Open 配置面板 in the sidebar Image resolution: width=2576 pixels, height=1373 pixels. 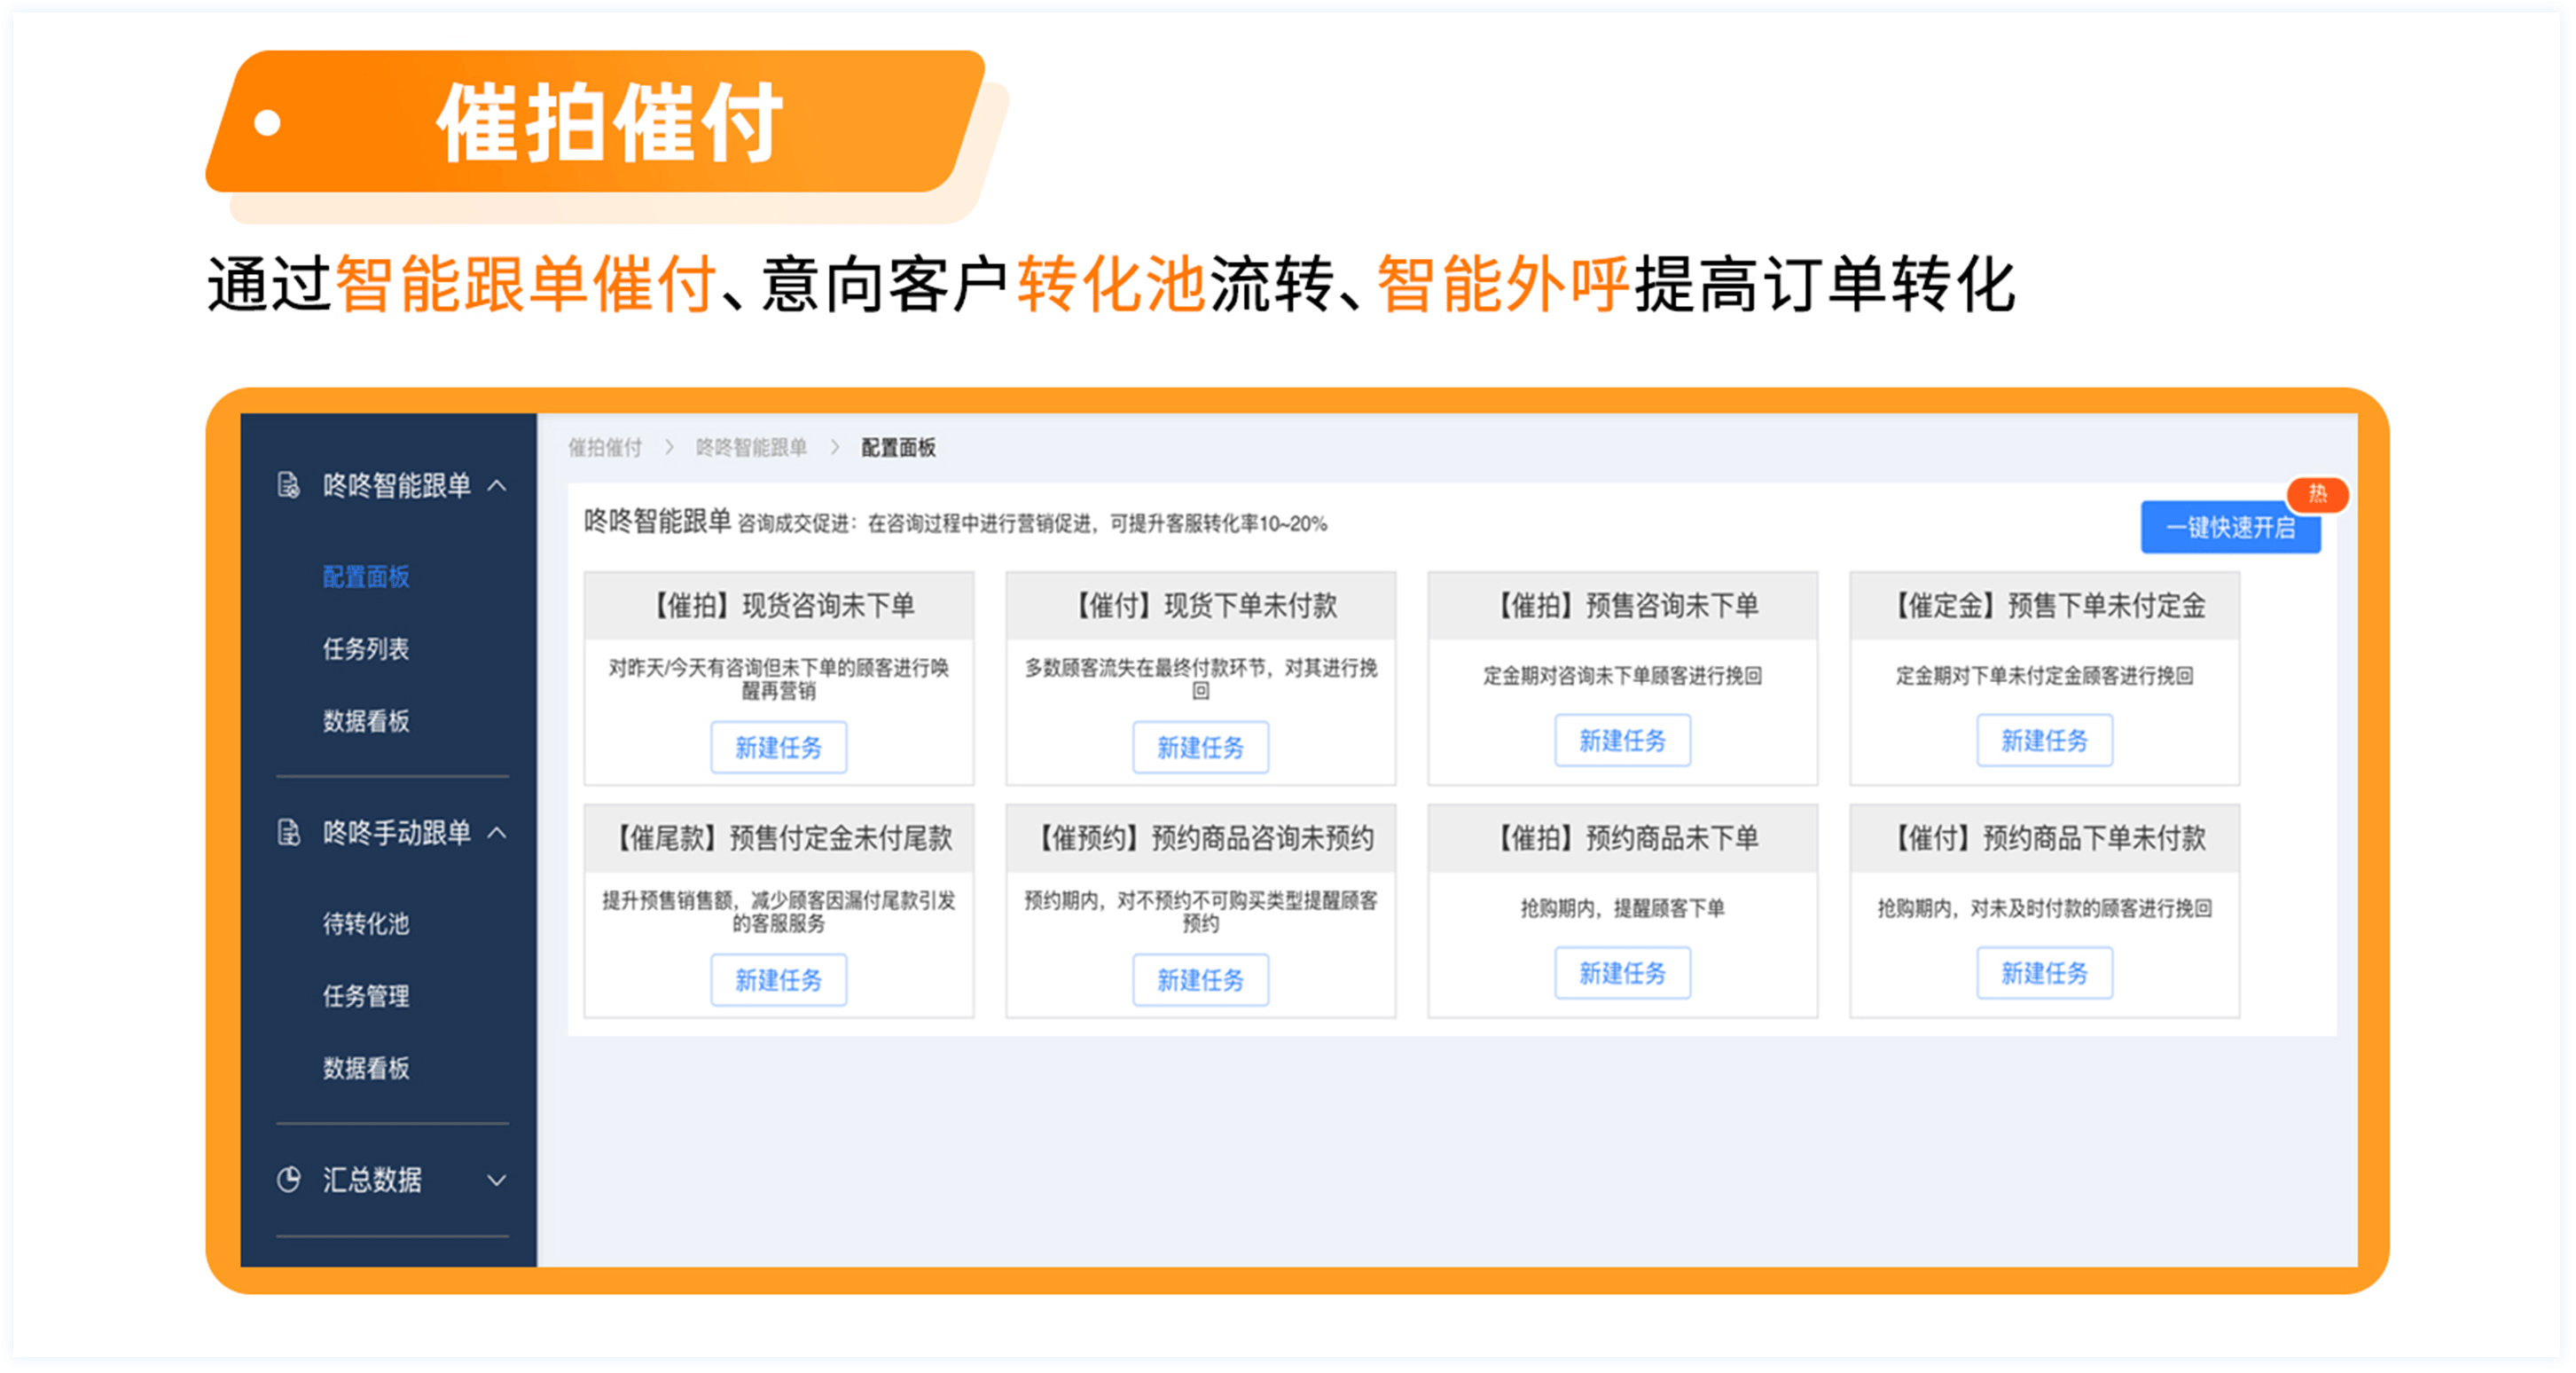click(366, 577)
